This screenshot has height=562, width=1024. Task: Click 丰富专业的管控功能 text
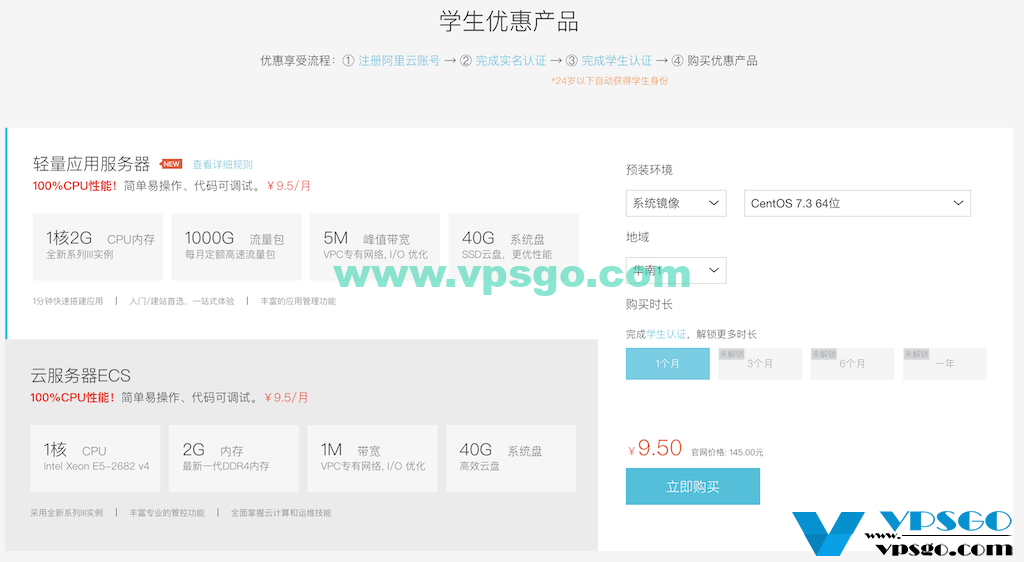coord(167,513)
